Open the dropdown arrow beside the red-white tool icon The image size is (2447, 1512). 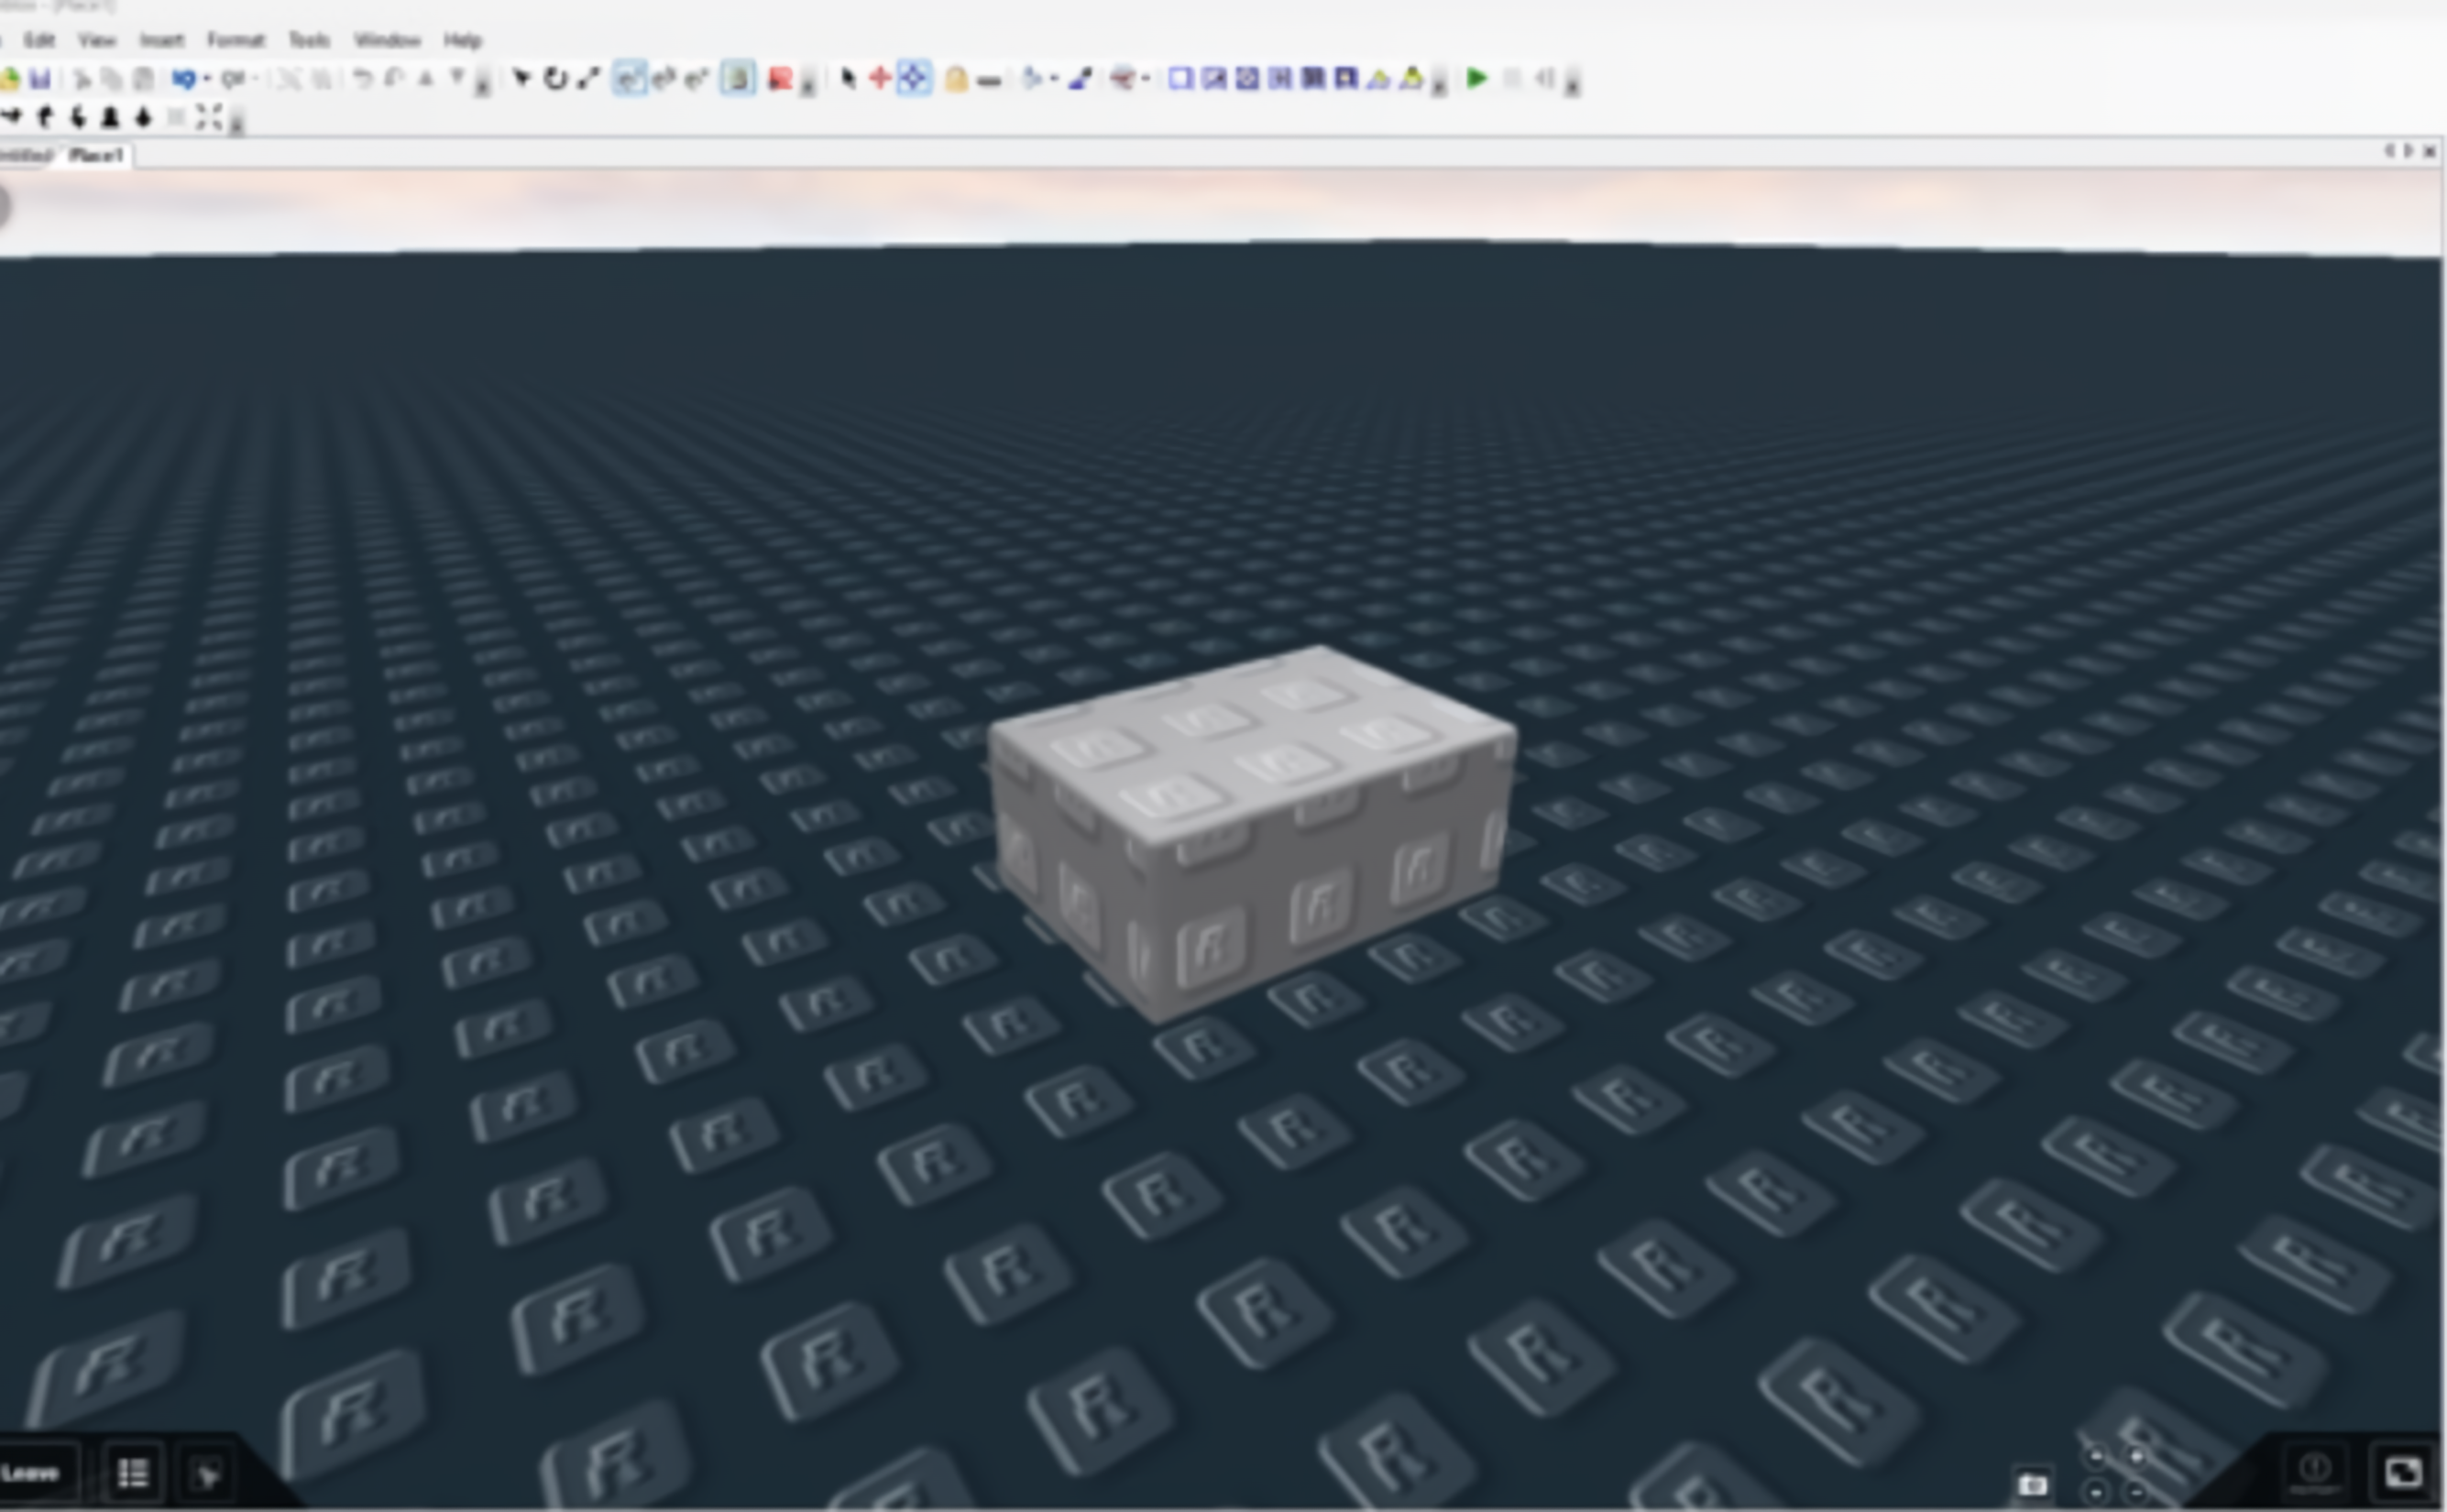tap(1146, 78)
